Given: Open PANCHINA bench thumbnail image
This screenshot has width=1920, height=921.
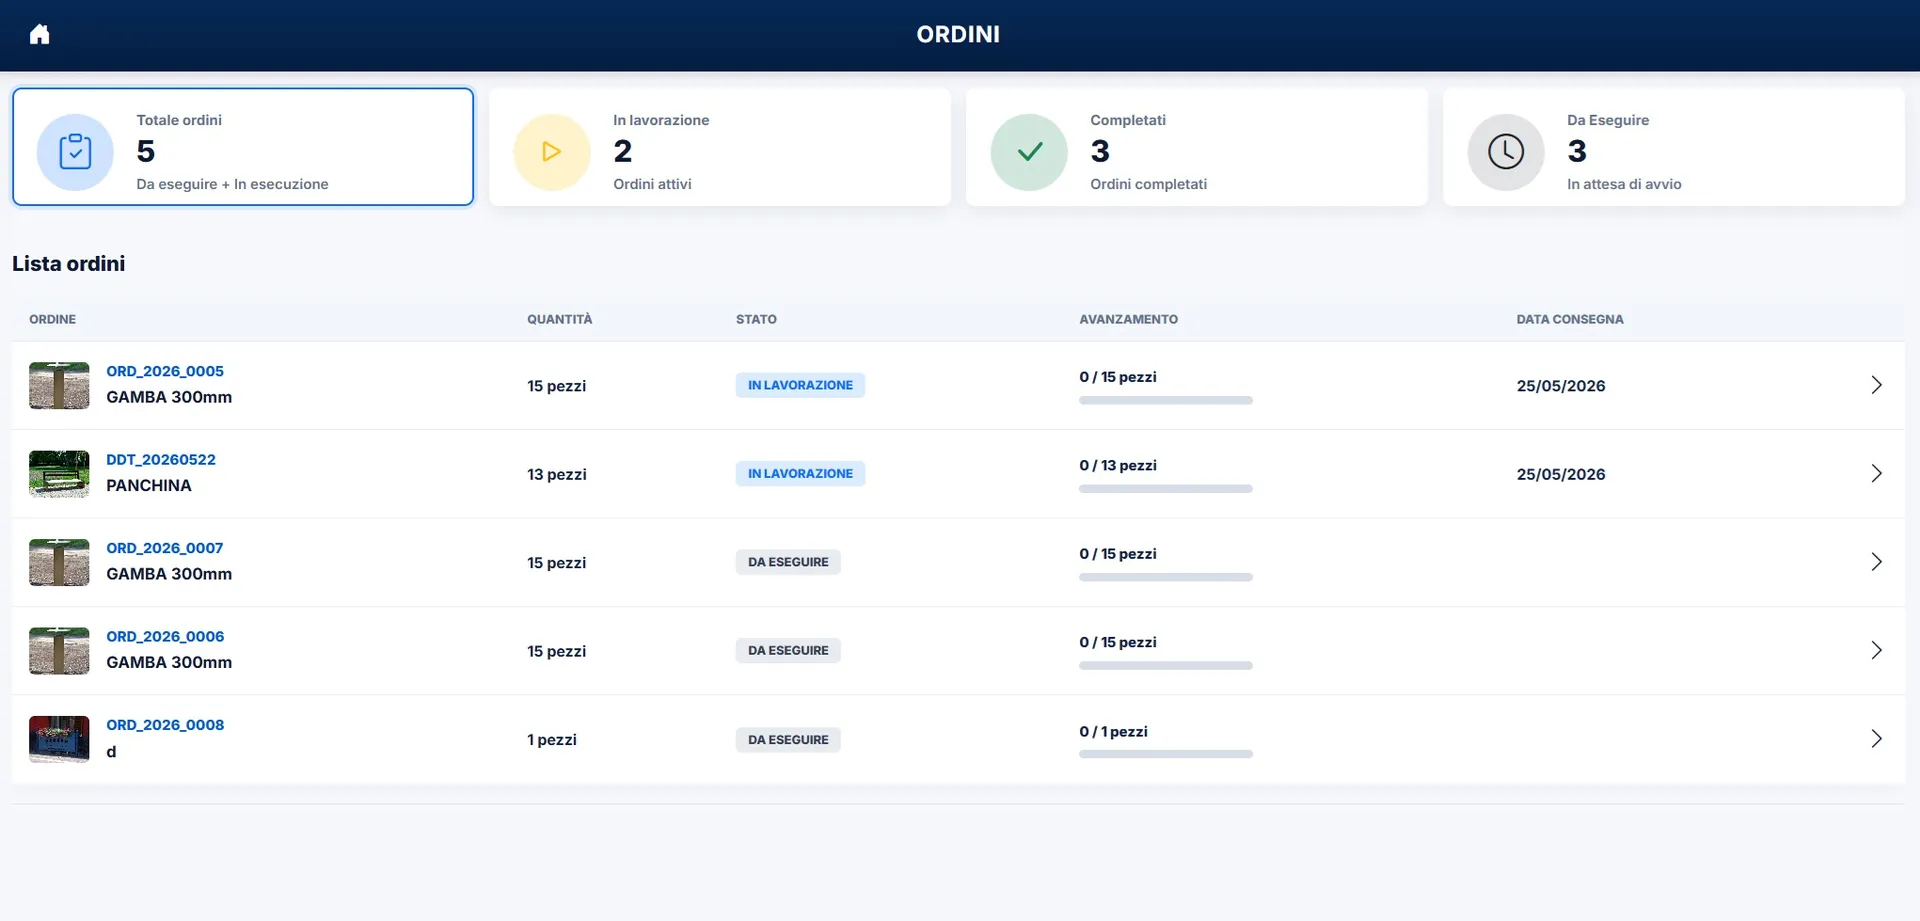Looking at the screenshot, I should (x=59, y=474).
